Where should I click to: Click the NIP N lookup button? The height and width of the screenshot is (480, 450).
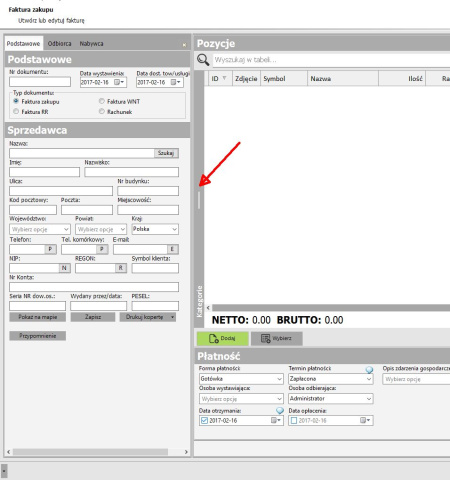pyautogui.click(x=64, y=268)
